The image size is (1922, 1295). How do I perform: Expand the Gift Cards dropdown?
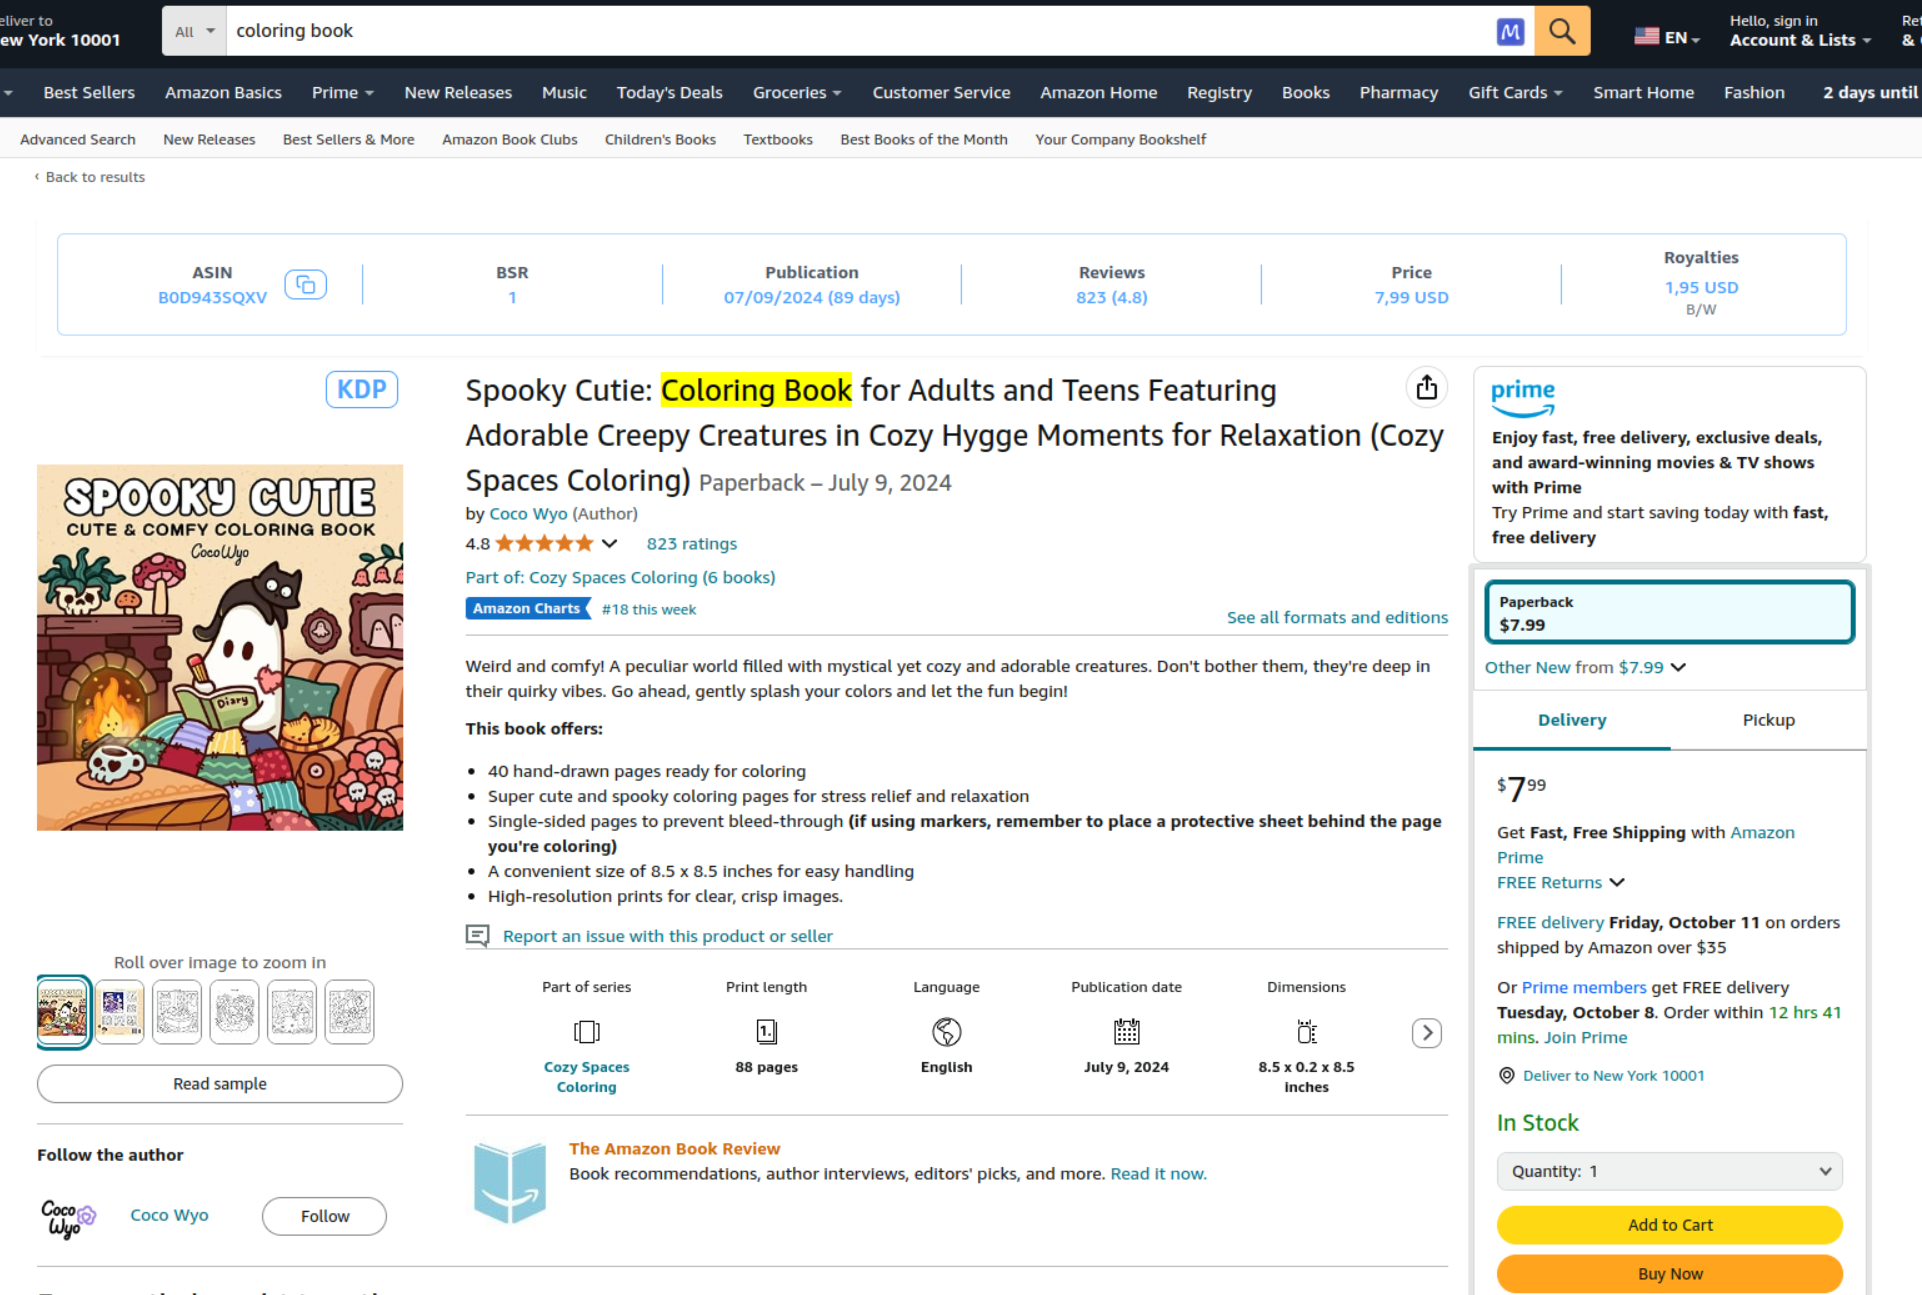click(x=1515, y=92)
